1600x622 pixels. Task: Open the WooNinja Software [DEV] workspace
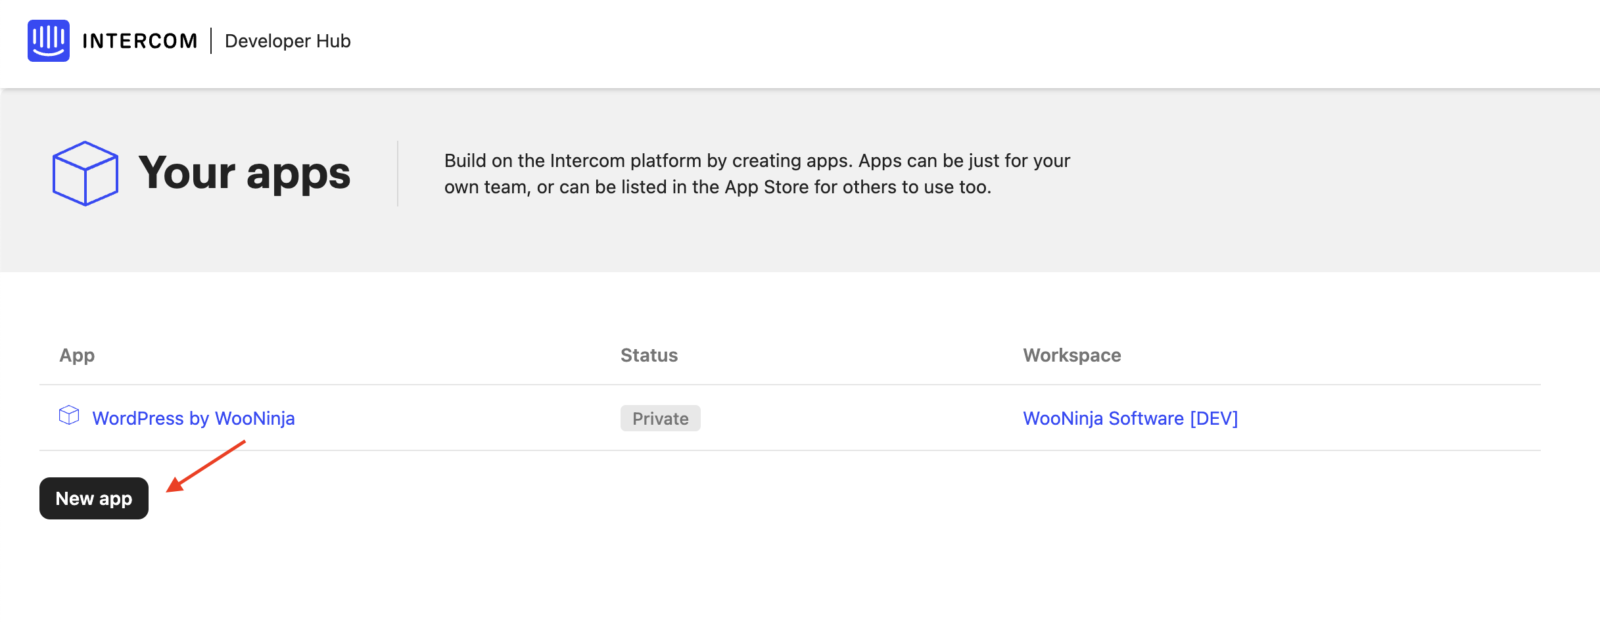tap(1130, 418)
